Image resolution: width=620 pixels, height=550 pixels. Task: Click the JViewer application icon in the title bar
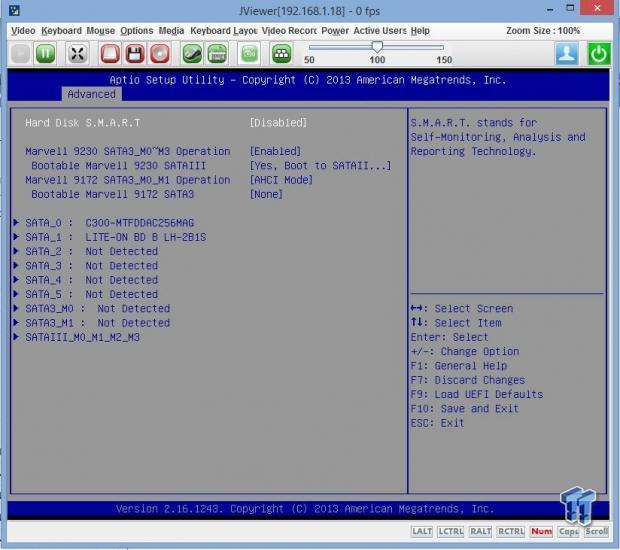point(15,10)
